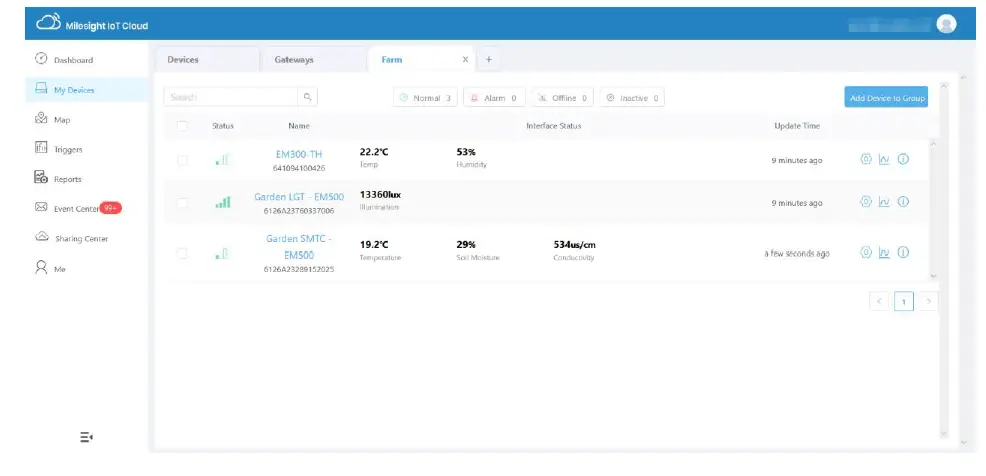Toggle the select-all header checkbox
Viewport: 986px width, 476px height.
pyautogui.click(x=182, y=126)
